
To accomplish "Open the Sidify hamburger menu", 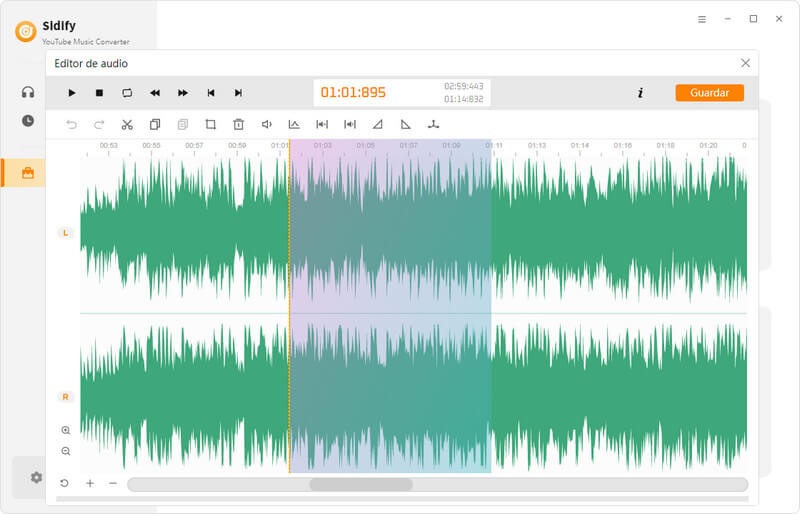I will (702, 19).
